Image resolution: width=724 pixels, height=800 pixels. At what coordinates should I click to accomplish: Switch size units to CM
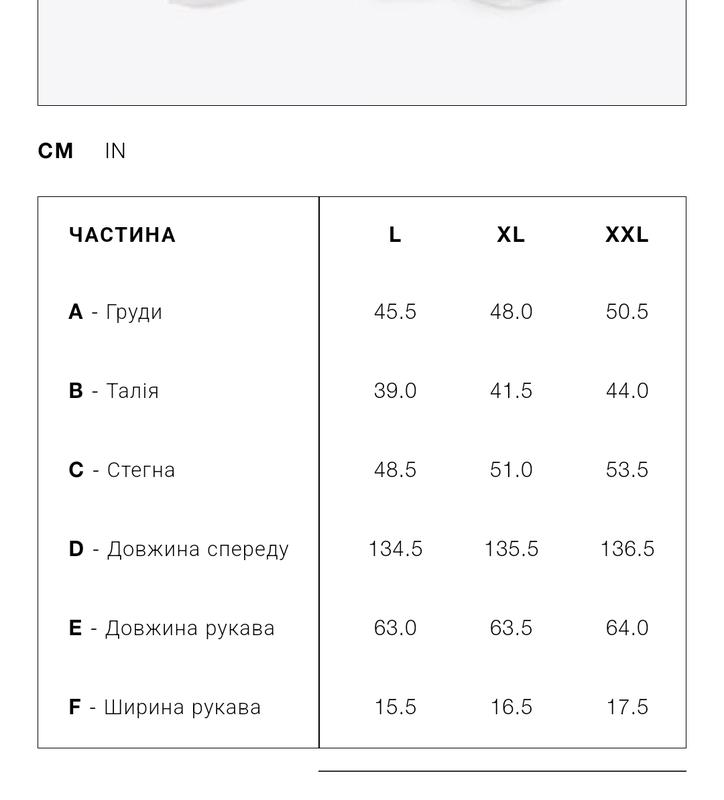click(56, 151)
